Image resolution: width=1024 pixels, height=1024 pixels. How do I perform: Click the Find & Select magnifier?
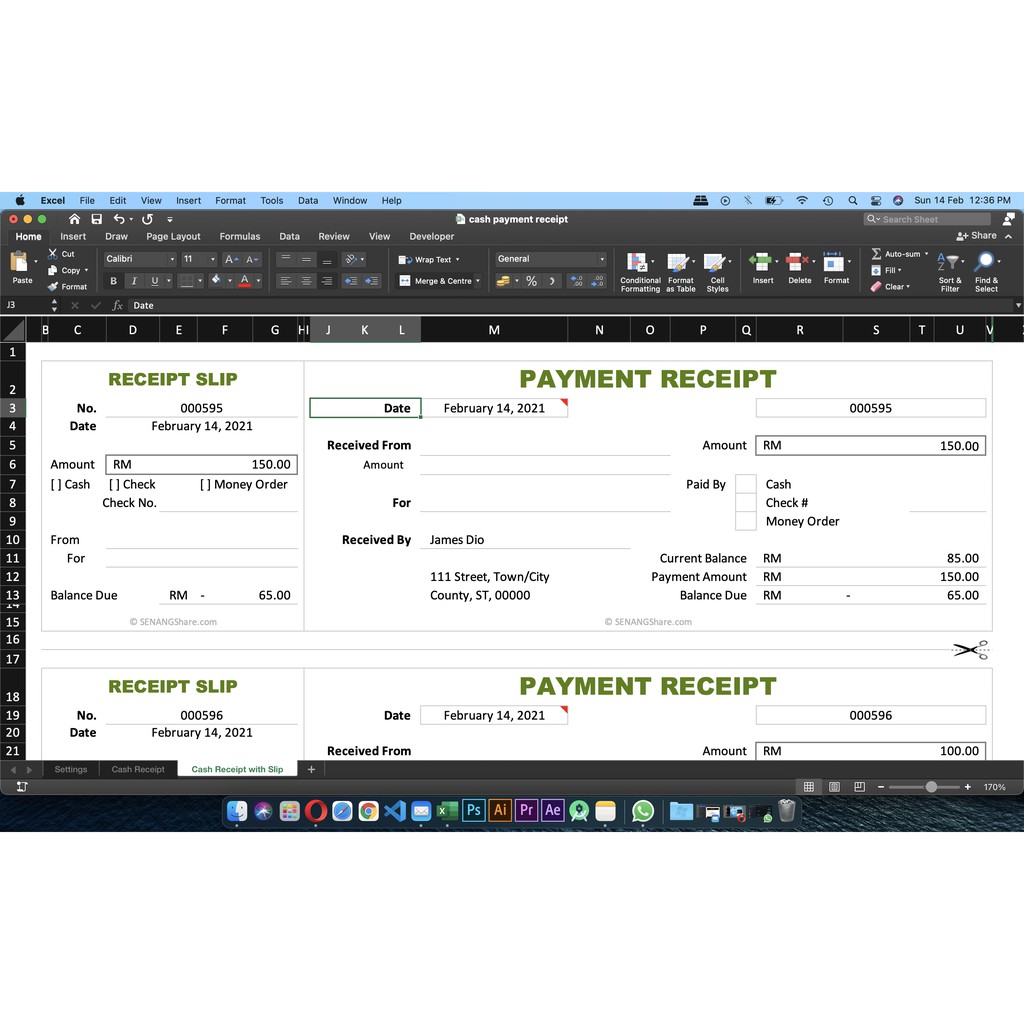[x=986, y=264]
